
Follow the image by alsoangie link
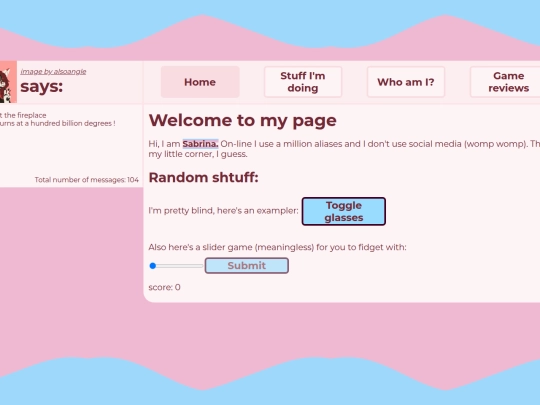click(x=53, y=72)
